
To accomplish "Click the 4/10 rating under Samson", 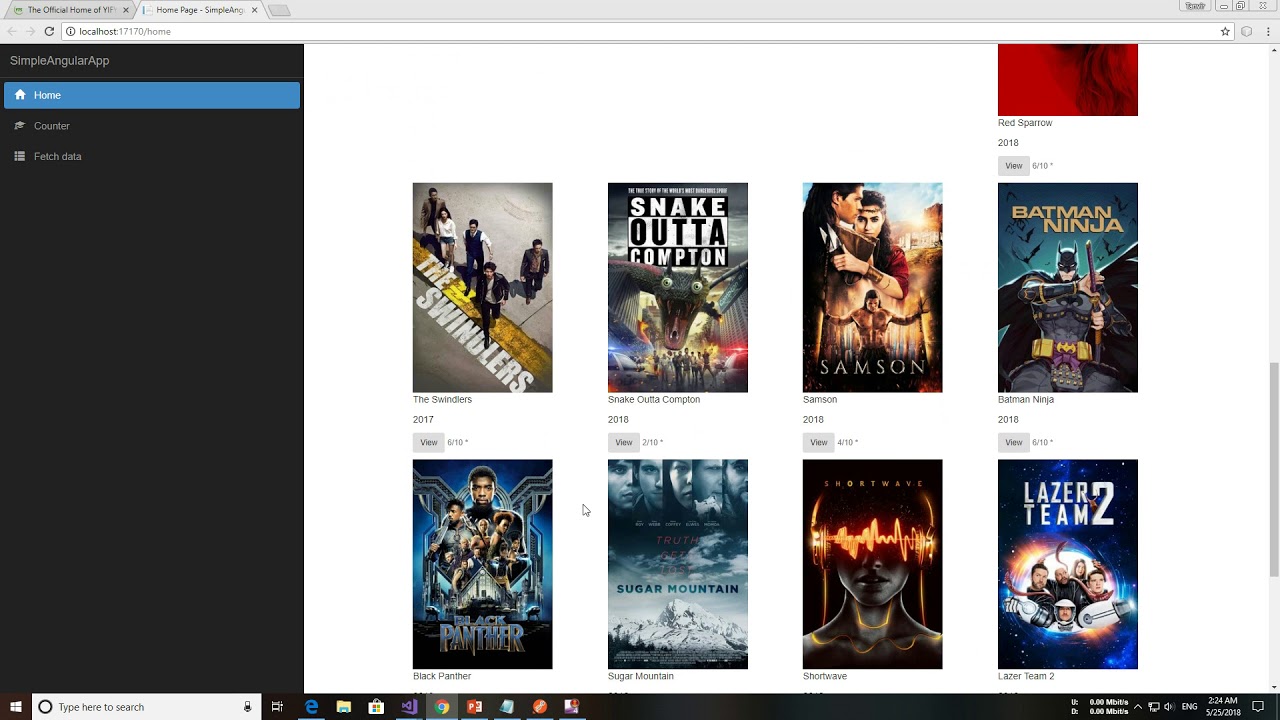I will [847, 442].
